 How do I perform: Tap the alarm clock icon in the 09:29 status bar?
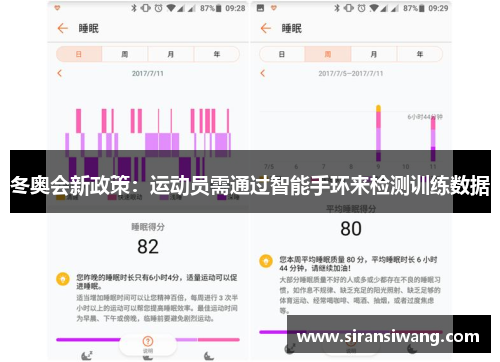(x=362, y=8)
